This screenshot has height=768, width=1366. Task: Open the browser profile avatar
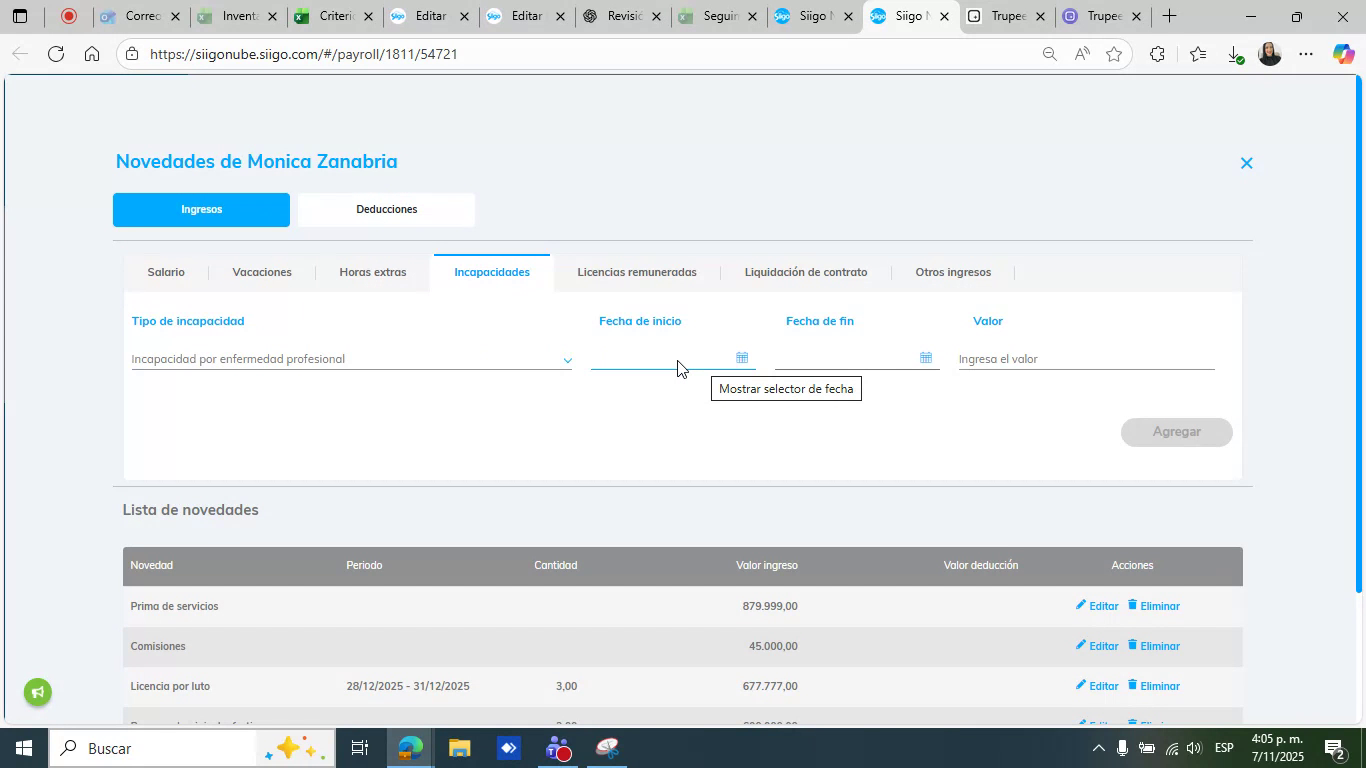pyautogui.click(x=1270, y=54)
